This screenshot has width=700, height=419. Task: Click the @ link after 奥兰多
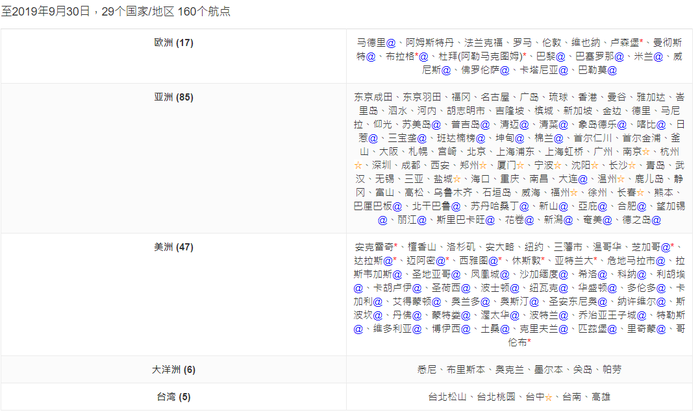[485, 302]
